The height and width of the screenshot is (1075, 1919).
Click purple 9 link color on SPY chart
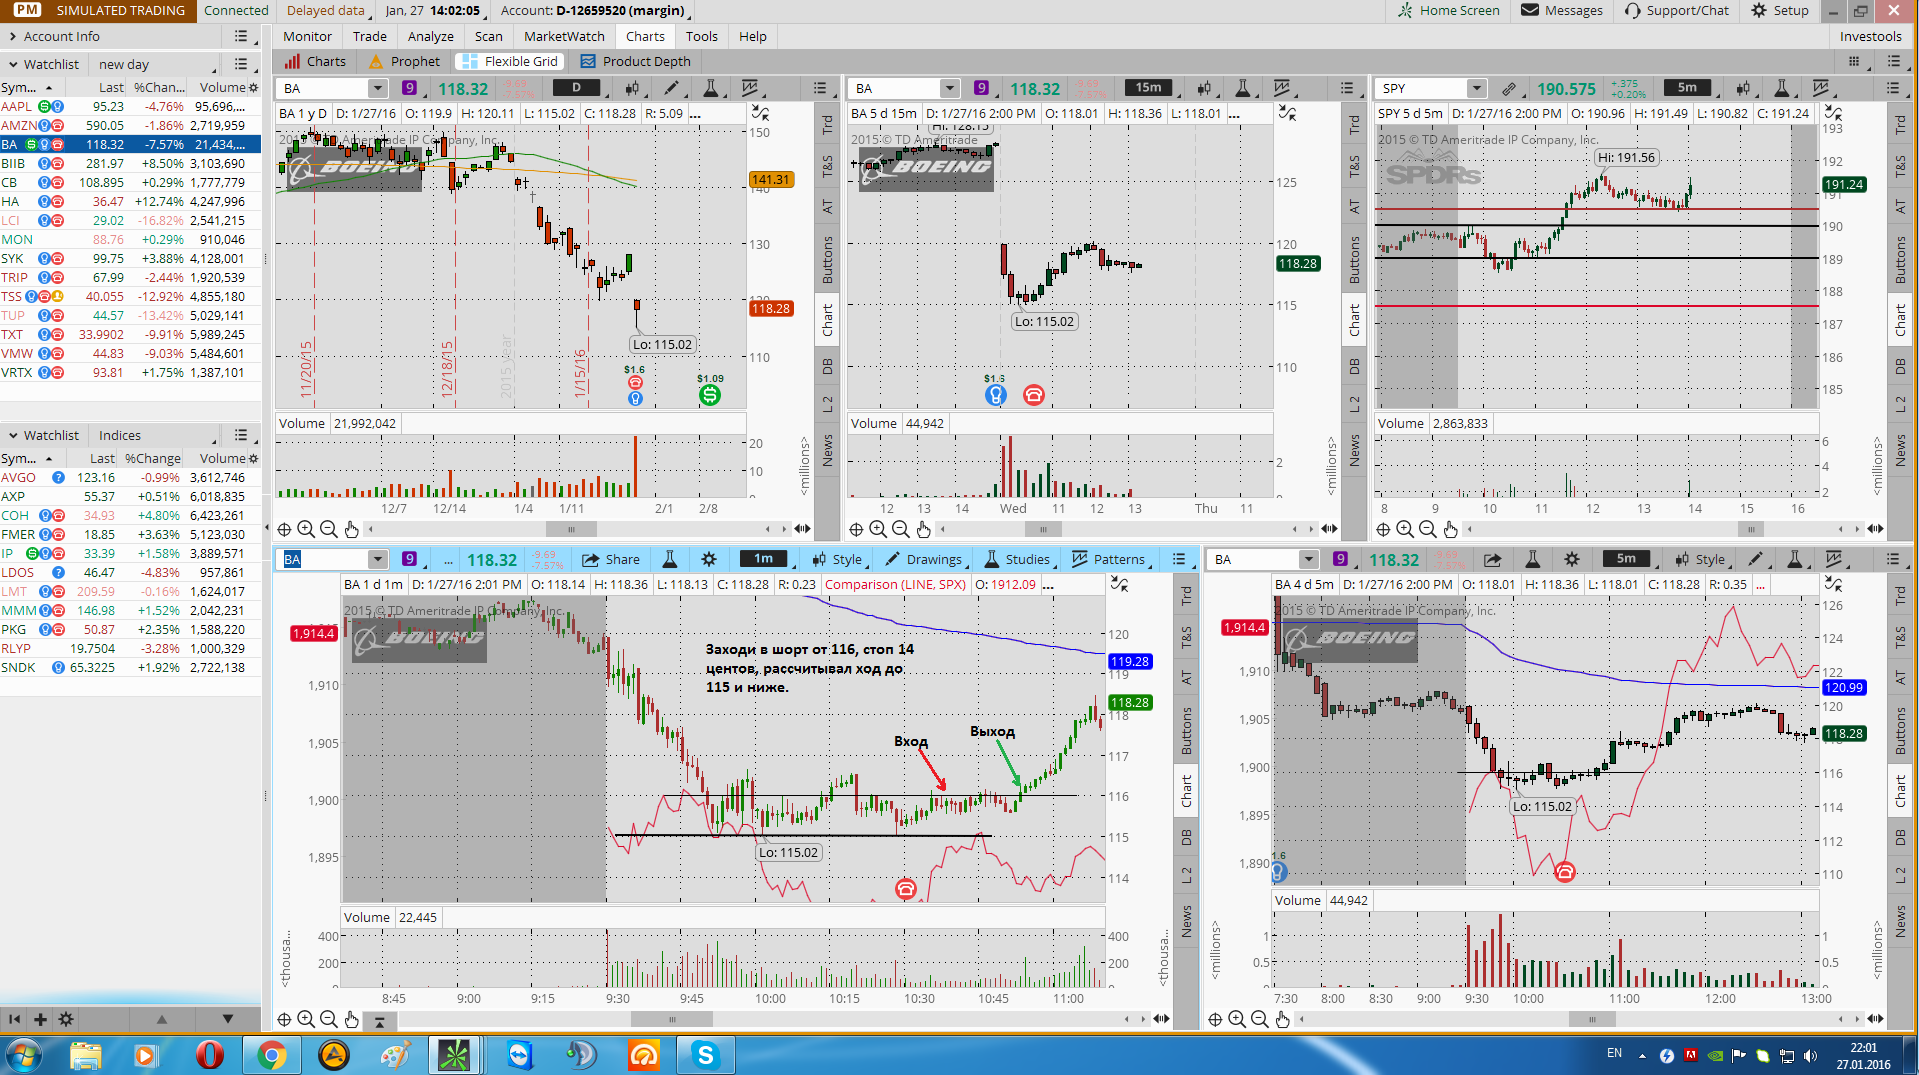click(x=1509, y=89)
